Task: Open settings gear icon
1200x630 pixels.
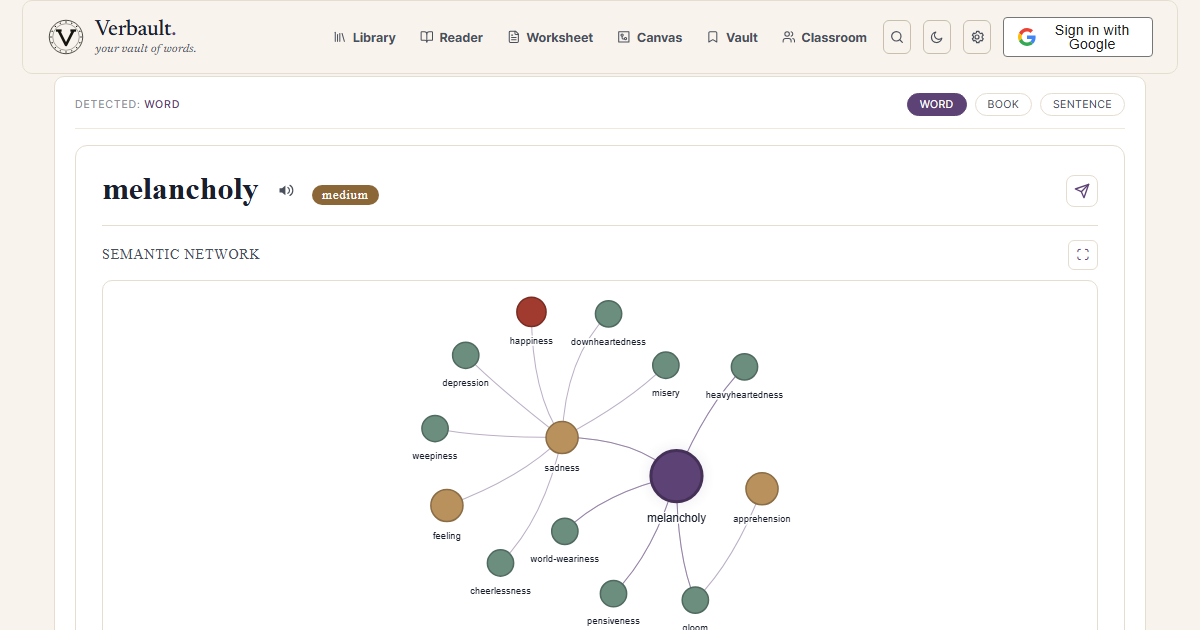Action: click(977, 37)
